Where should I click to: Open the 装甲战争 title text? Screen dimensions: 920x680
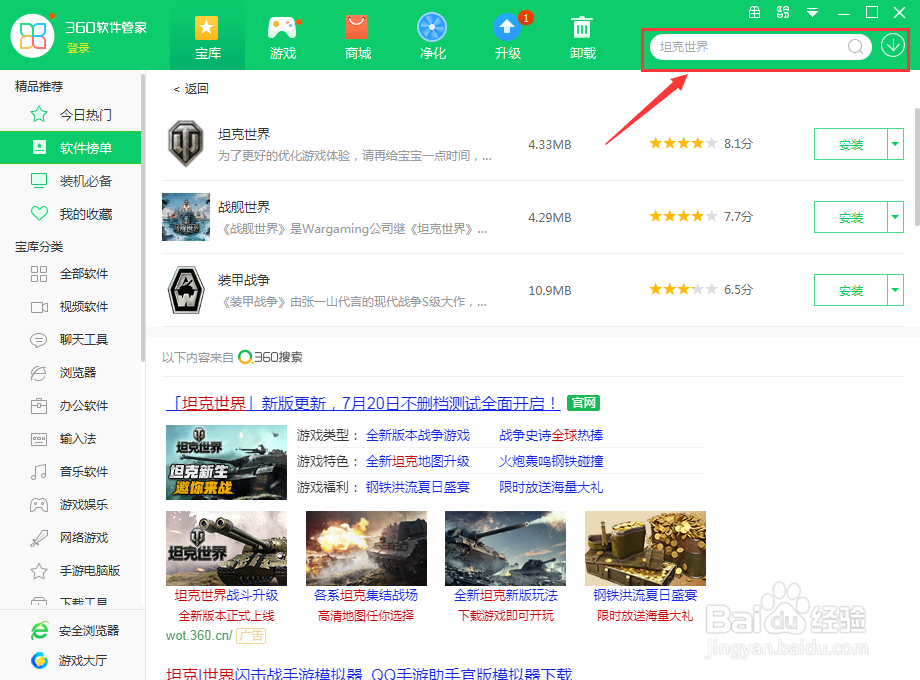[244, 280]
